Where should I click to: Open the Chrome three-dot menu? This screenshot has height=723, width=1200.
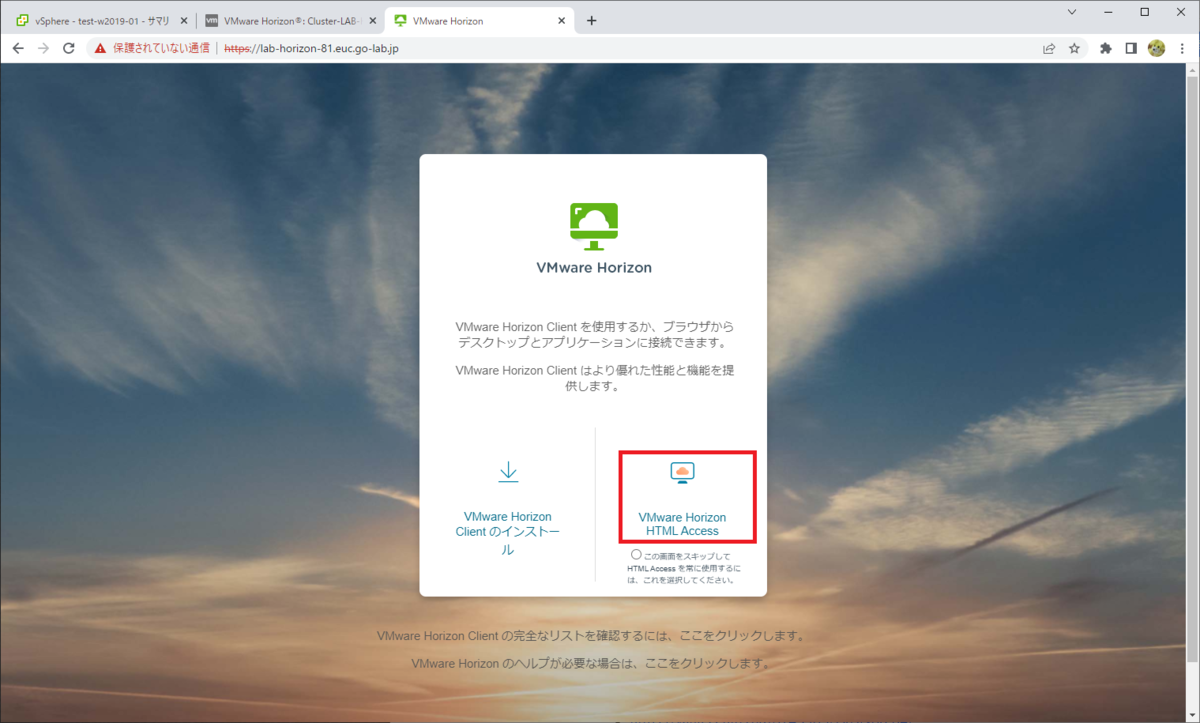pos(1182,48)
